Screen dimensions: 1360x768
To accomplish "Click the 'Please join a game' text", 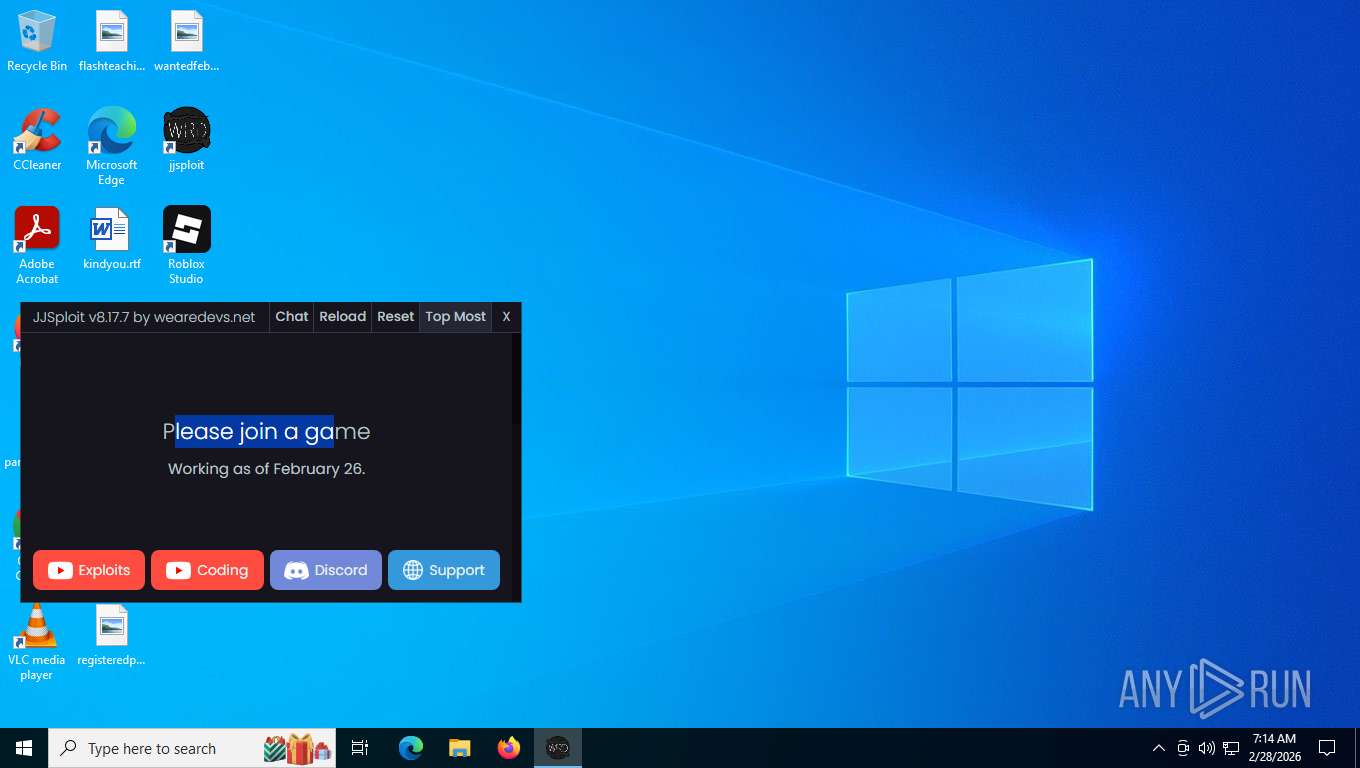I will pyautogui.click(x=266, y=432).
